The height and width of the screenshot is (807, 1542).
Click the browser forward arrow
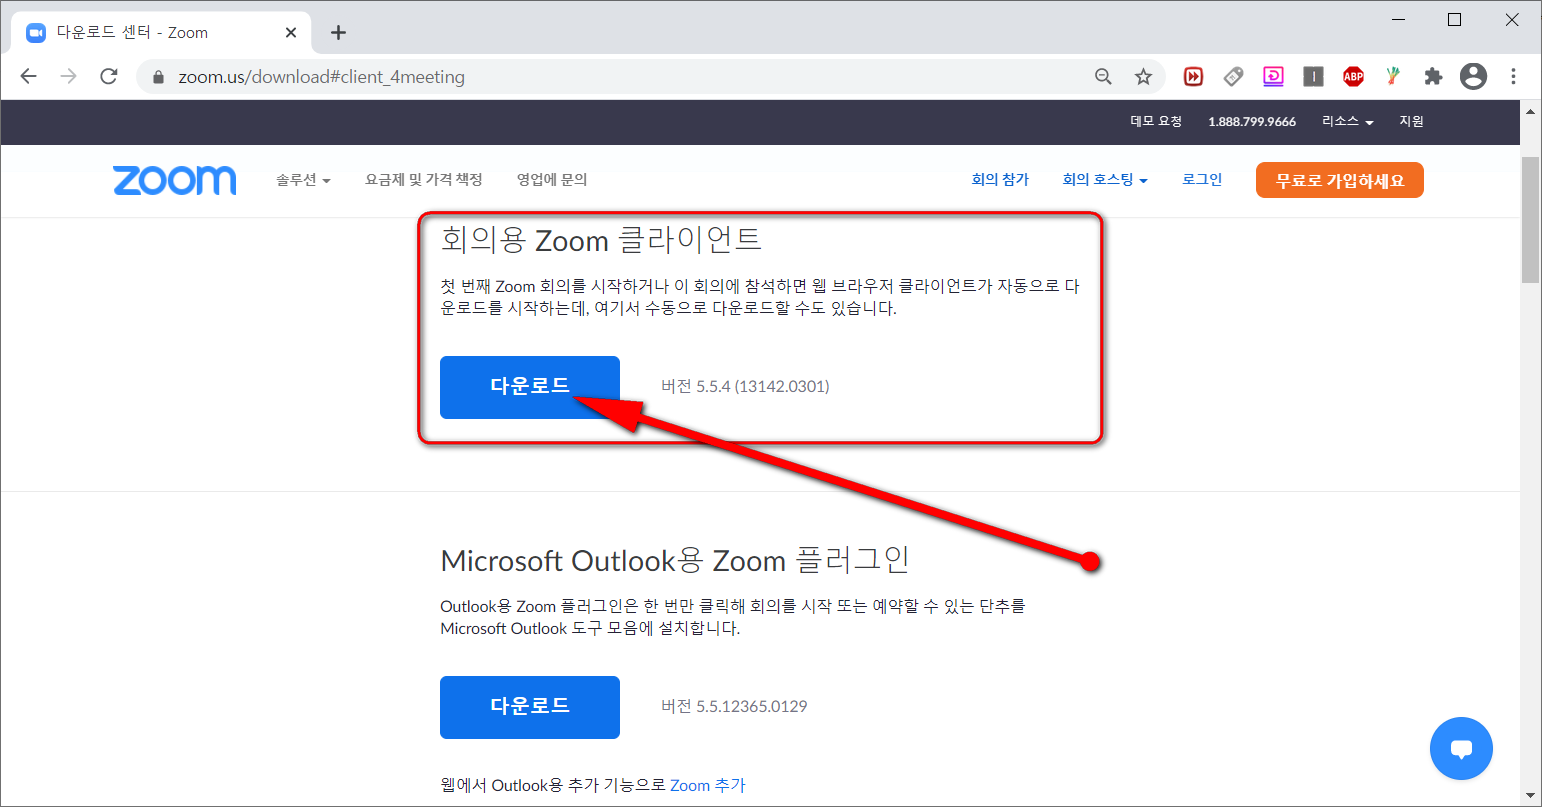(68, 77)
